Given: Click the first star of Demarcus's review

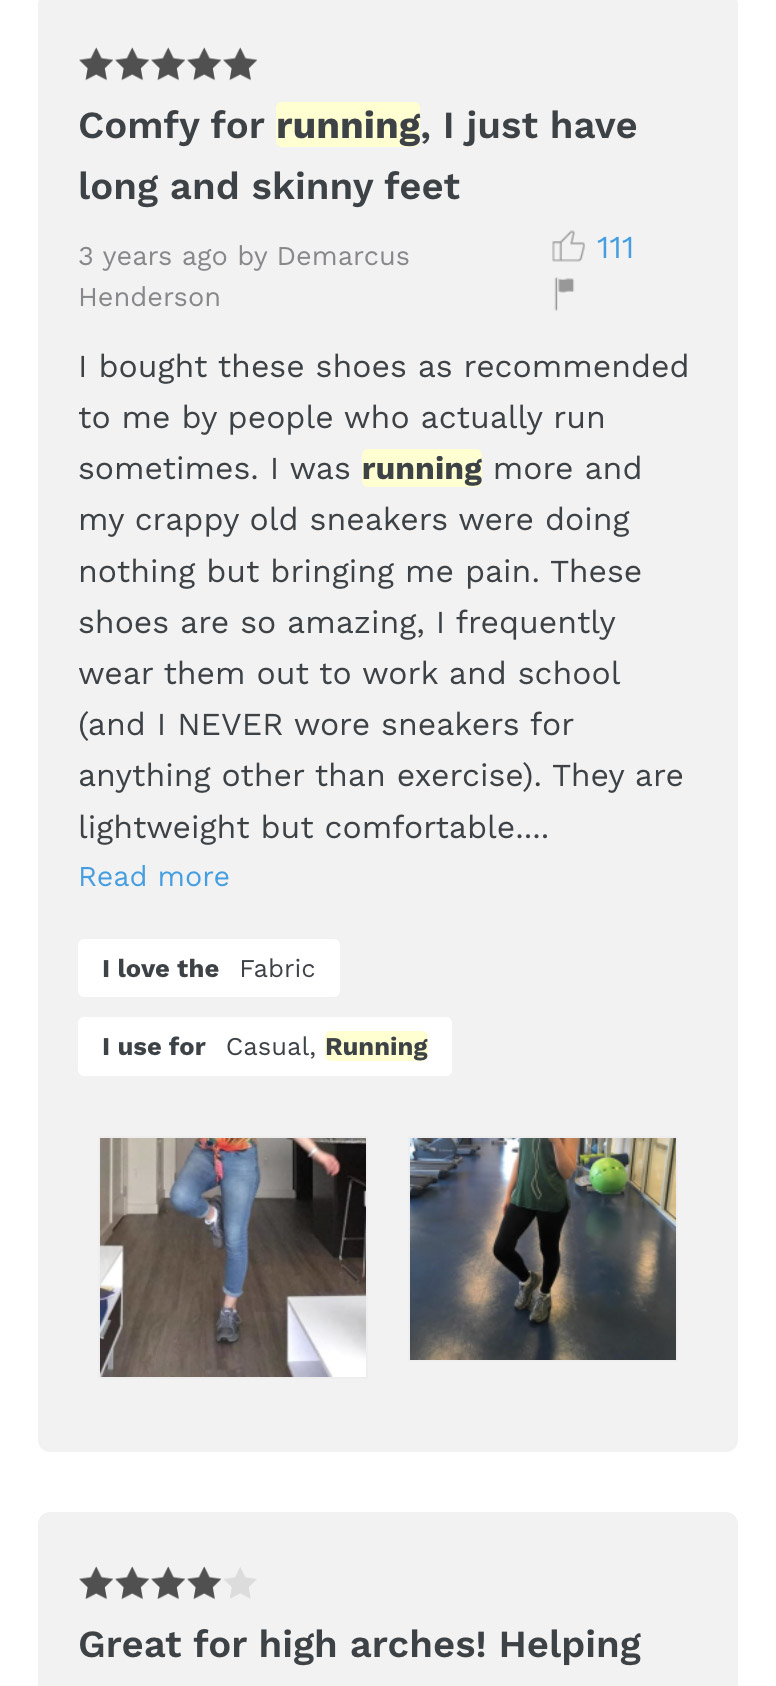Looking at the screenshot, I should [96, 66].
